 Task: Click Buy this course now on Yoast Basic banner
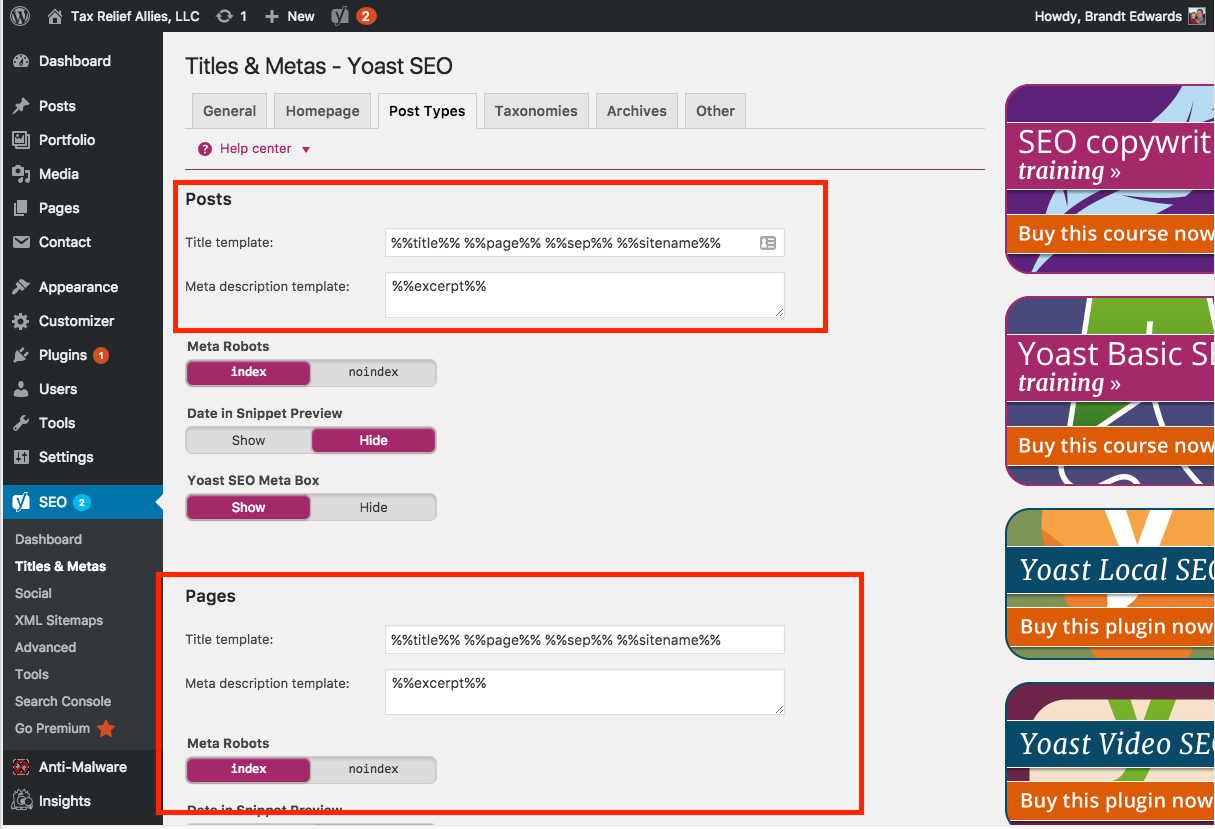pos(1110,445)
